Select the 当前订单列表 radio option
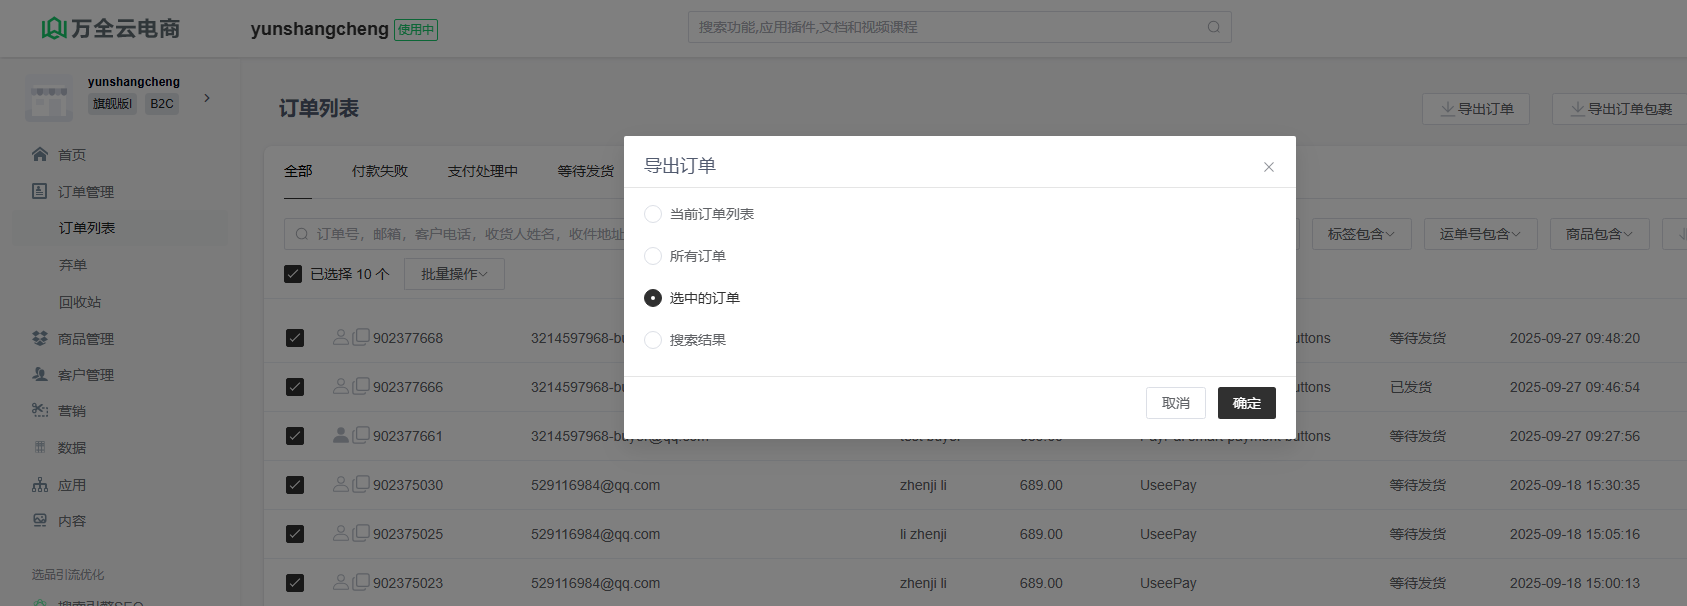Image resolution: width=1687 pixels, height=606 pixels. (x=653, y=214)
